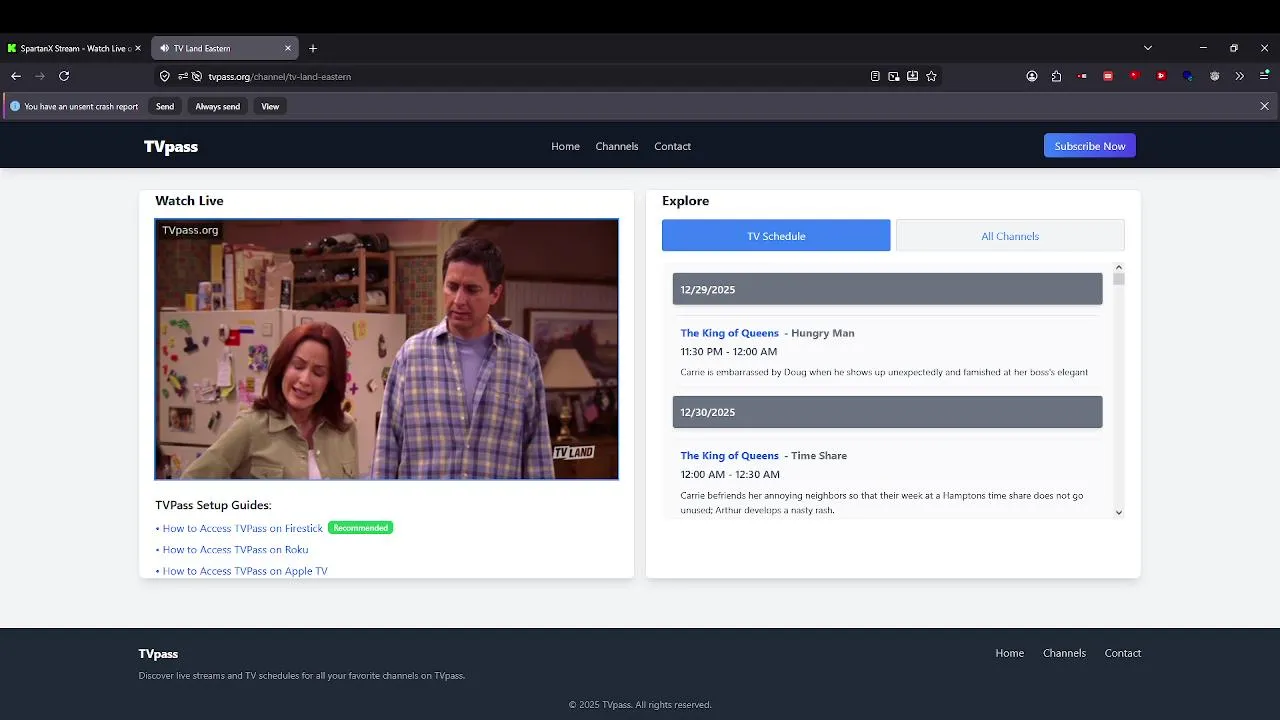Reload the page with the refresh icon
This screenshot has width=1280, height=720.
[x=64, y=76]
